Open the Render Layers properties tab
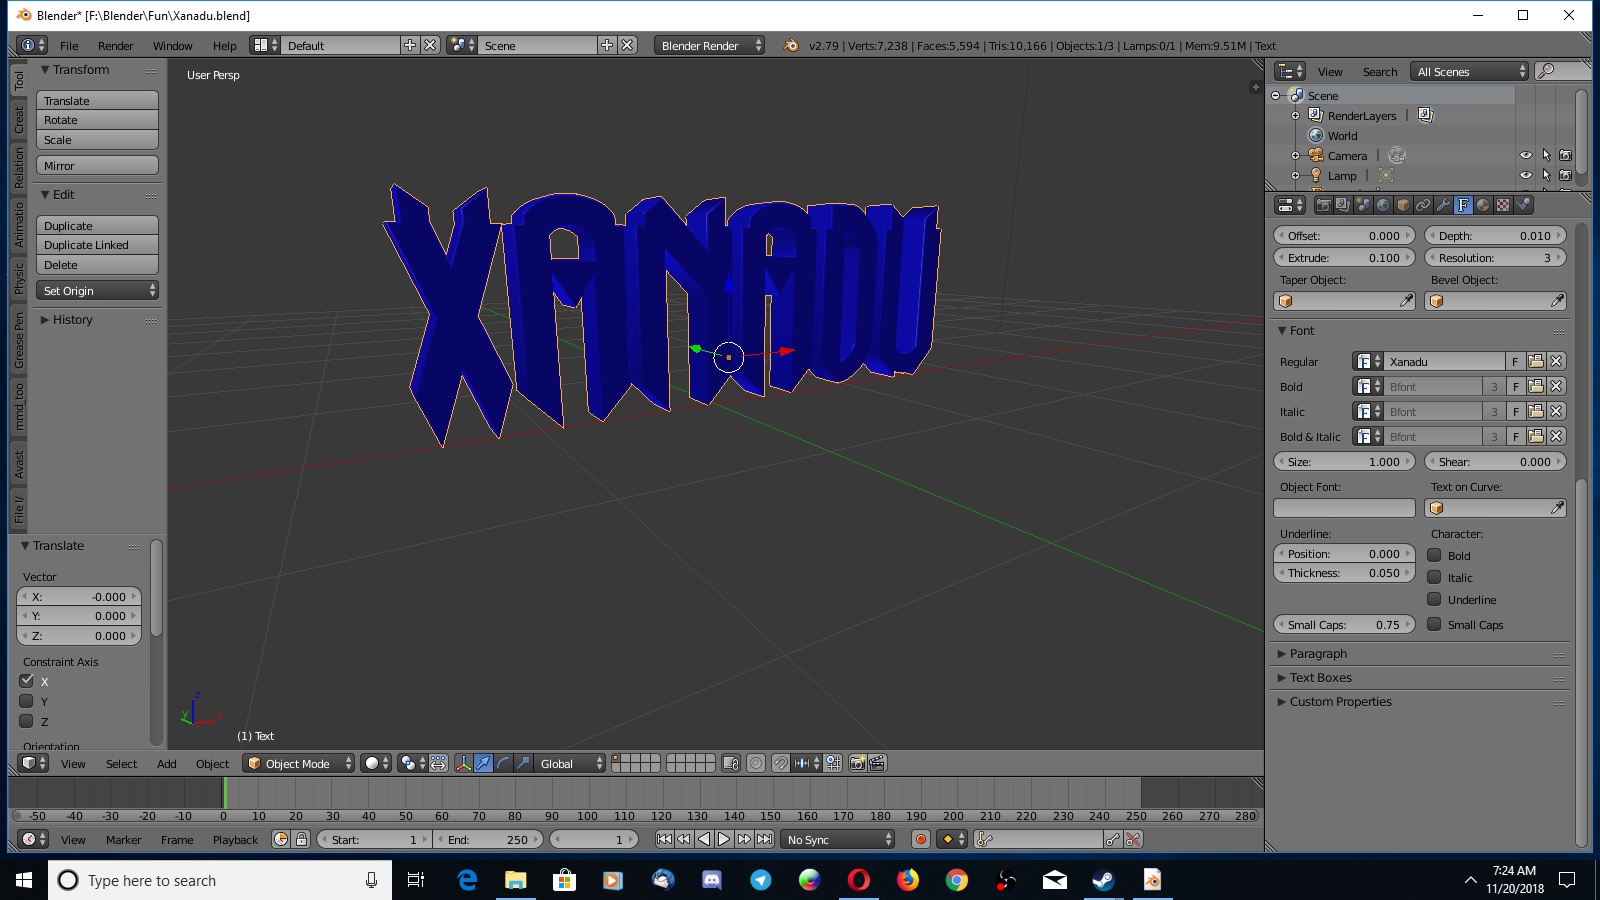This screenshot has width=1600, height=900. pos(1343,205)
